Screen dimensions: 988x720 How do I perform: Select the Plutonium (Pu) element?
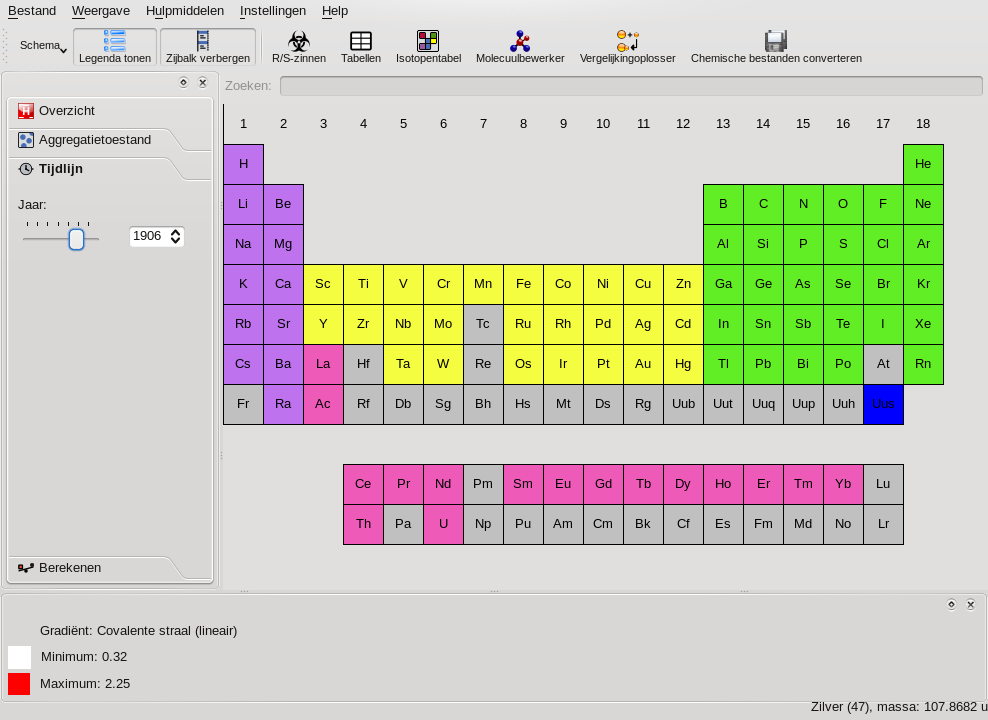click(523, 524)
